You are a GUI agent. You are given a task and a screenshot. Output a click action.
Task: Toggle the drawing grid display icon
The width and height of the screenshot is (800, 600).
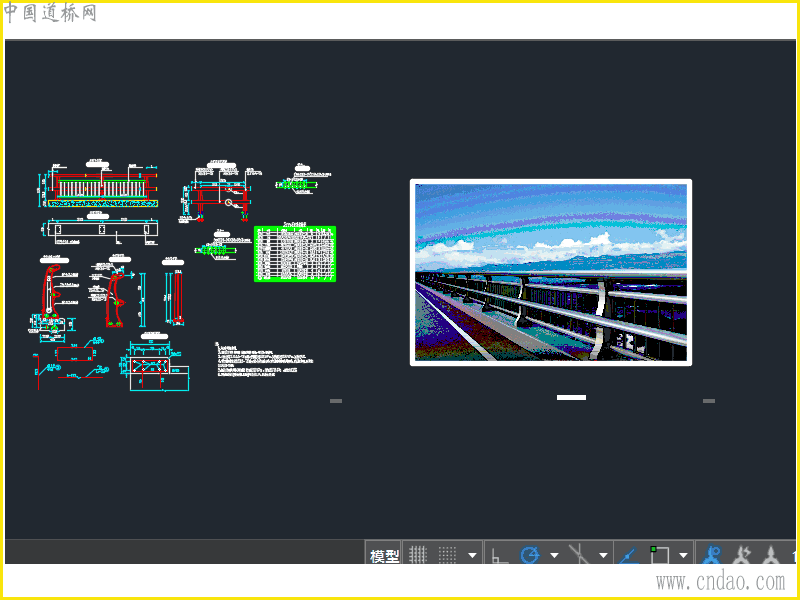click(x=418, y=555)
